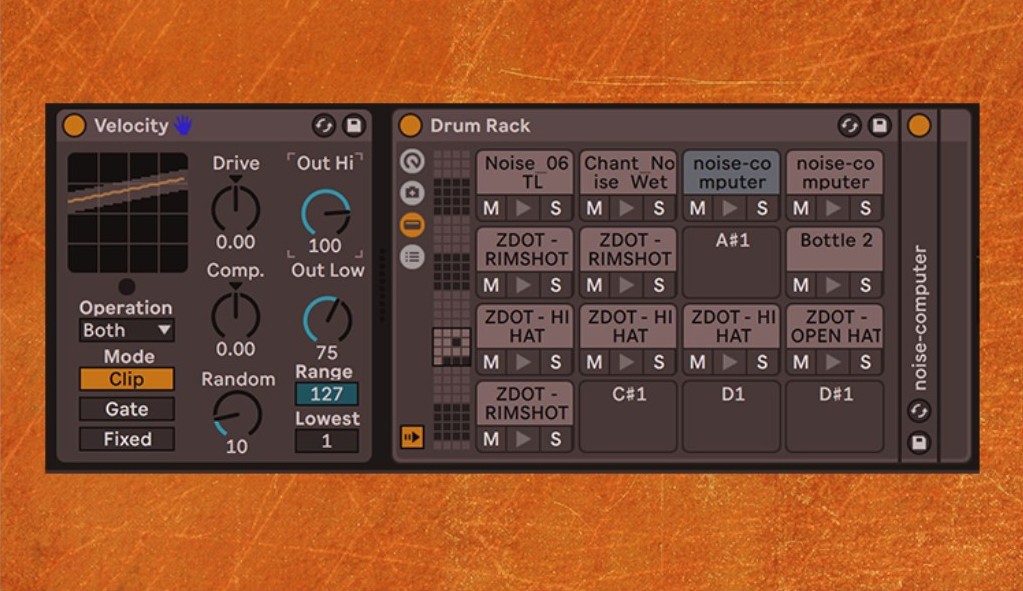1023x591 pixels.
Task: Mute the Chant_Noise Wet pad
Action: (594, 209)
